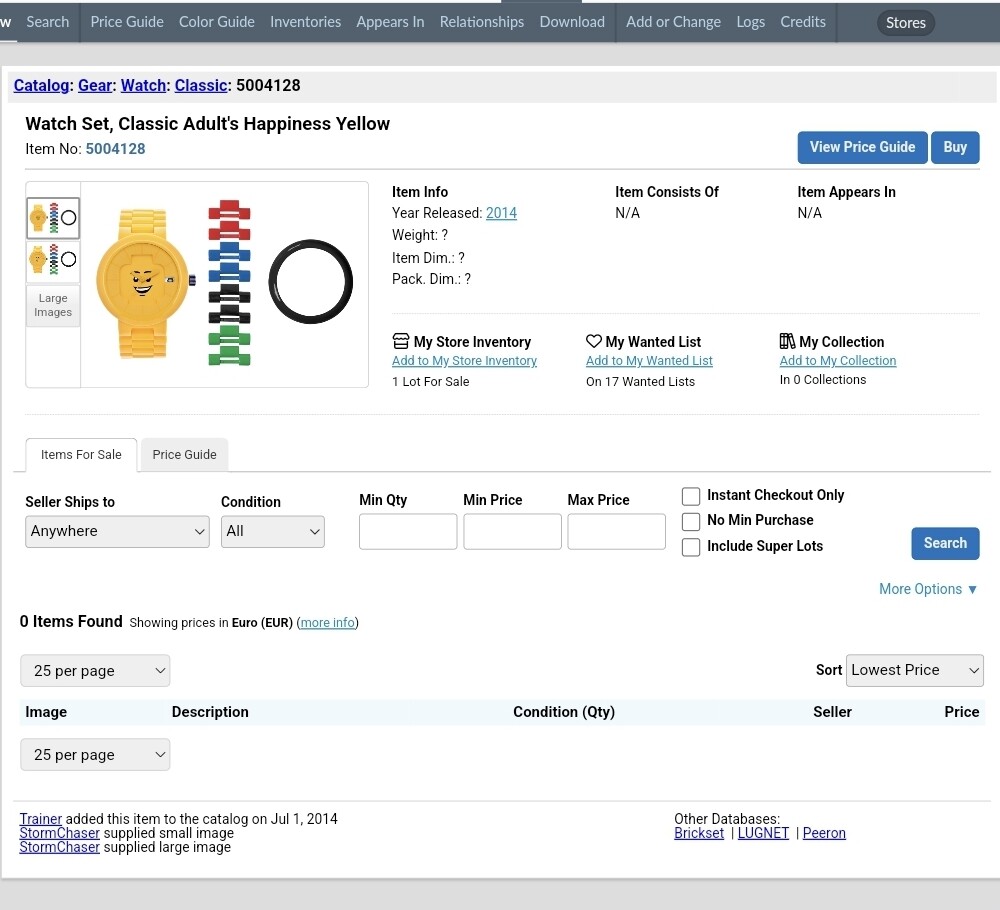The image size is (1000, 910).
Task: Switch to Items For Sale tab
Action: [81, 455]
